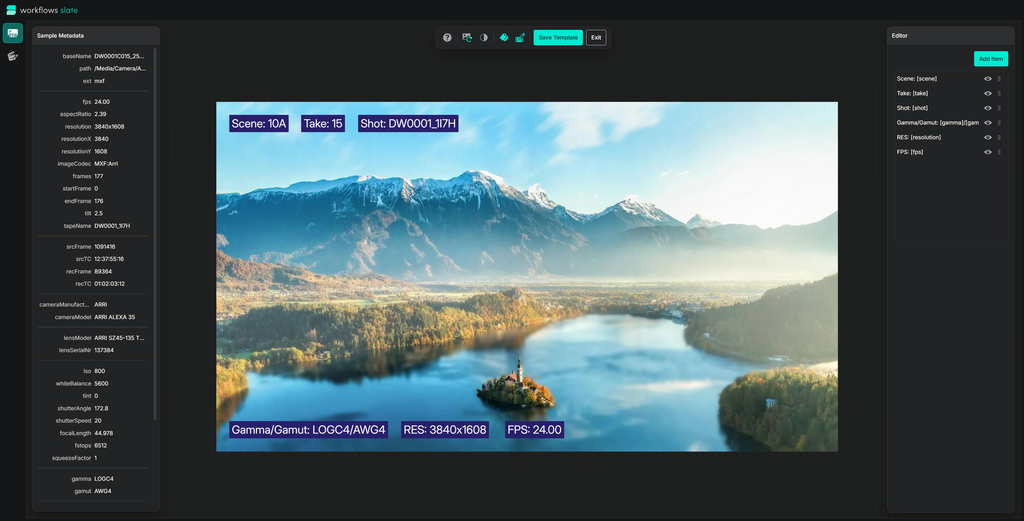Click the Sample Metadata panel header

coord(96,36)
